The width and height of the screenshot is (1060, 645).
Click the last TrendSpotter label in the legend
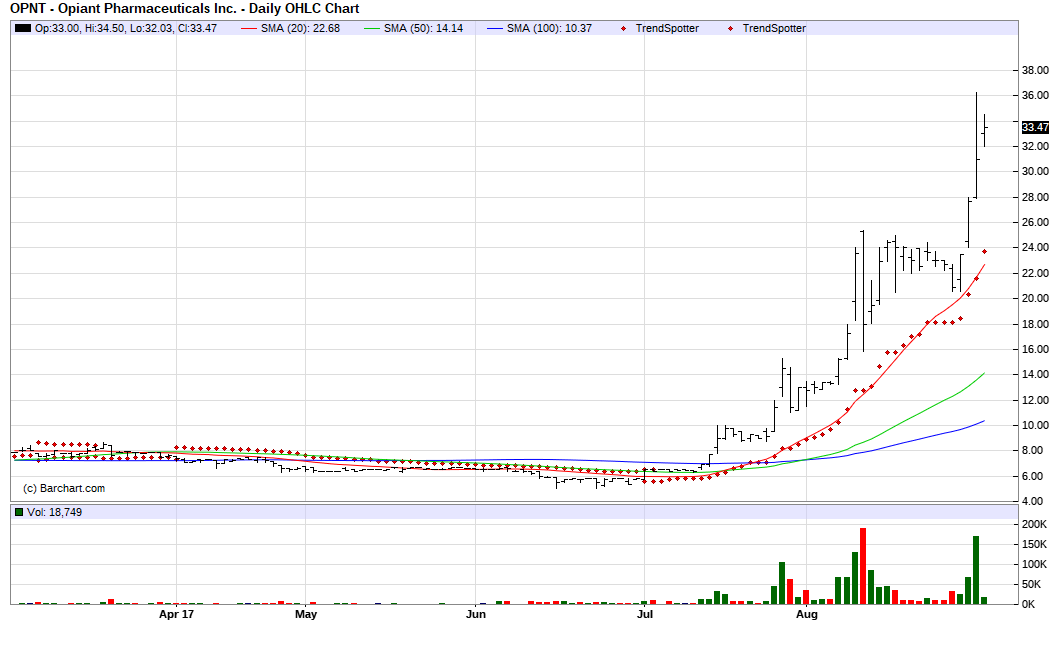(x=773, y=28)
